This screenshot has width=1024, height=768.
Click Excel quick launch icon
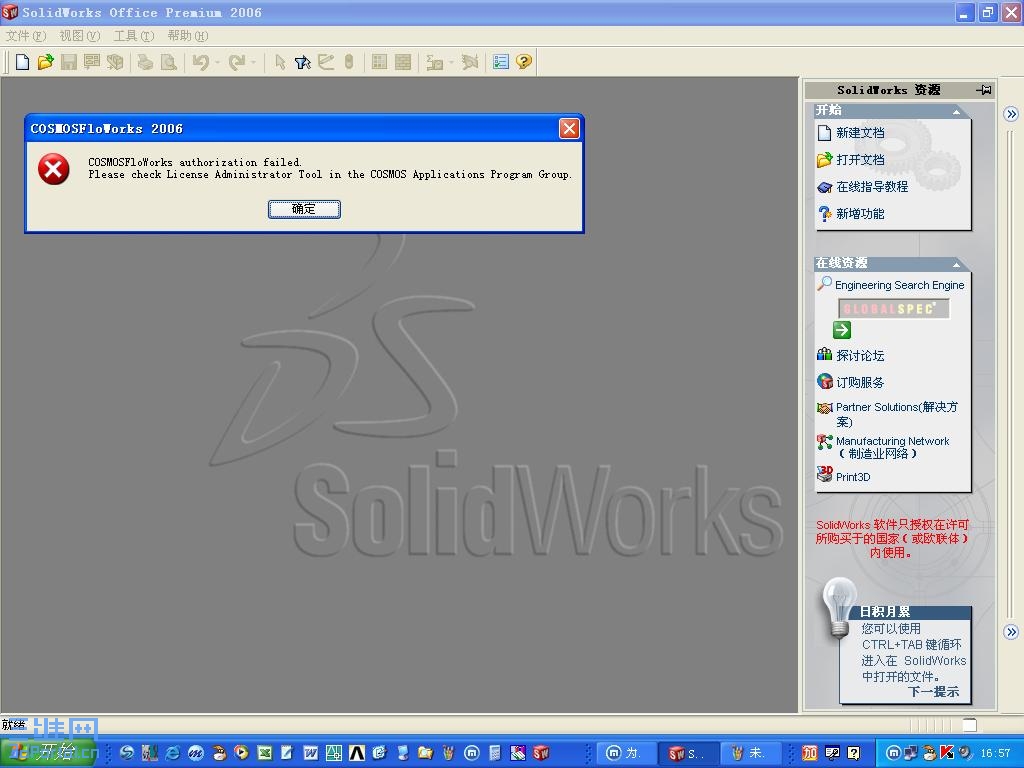(x=264, y=753)
